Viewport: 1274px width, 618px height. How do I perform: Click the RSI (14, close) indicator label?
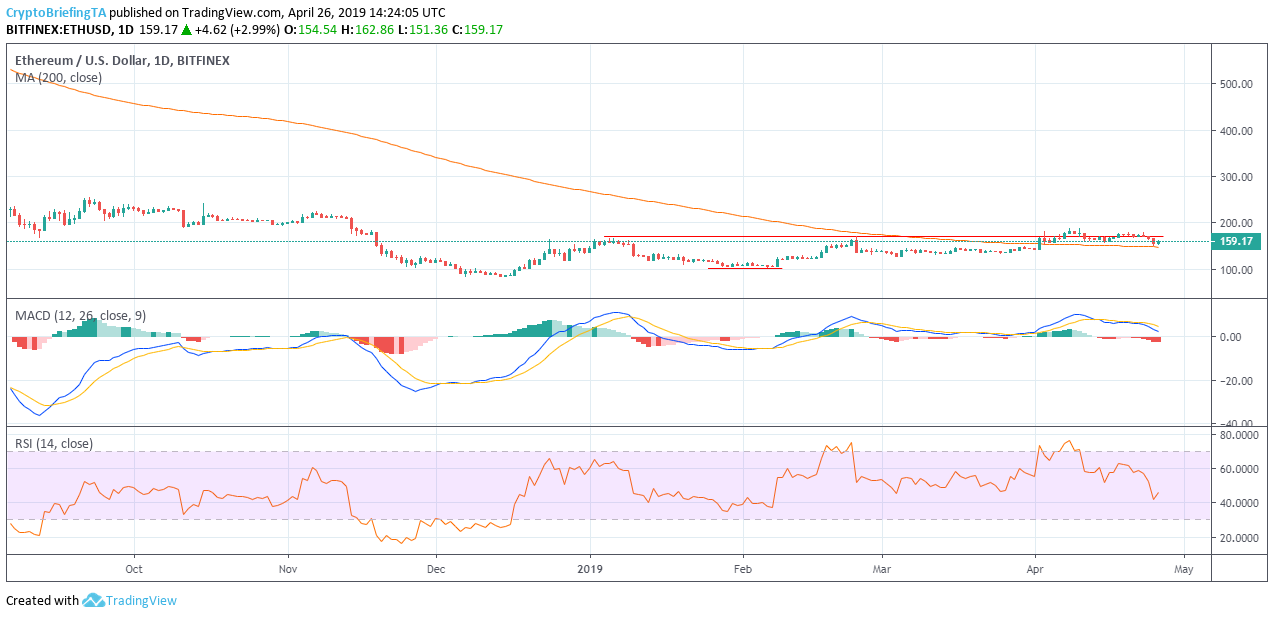pos(53,443)
